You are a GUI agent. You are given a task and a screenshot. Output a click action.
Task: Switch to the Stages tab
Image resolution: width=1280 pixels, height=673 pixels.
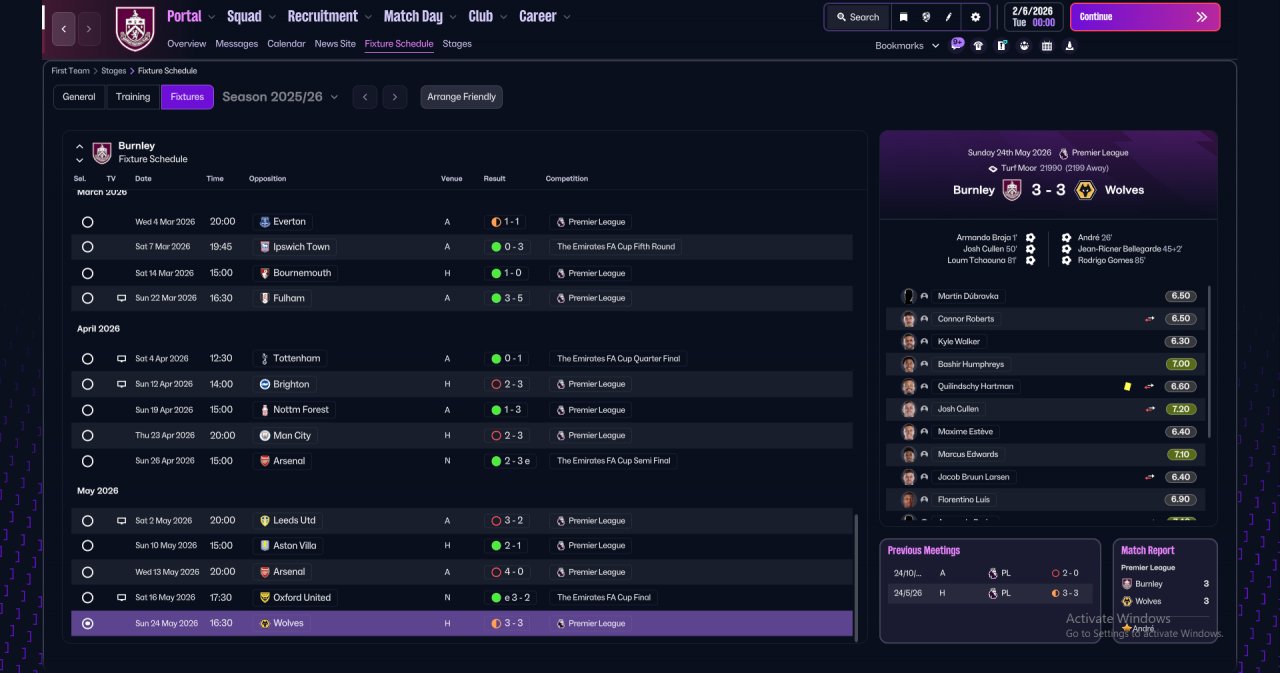tap(457, 44)
